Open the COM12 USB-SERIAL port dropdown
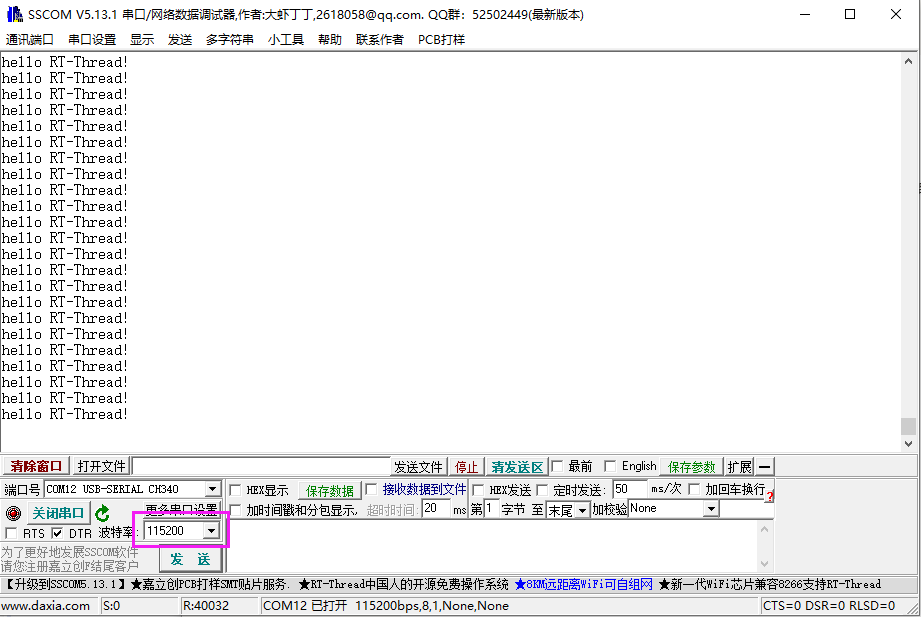Viewport: 921px width, 617px height. (212, 489)
